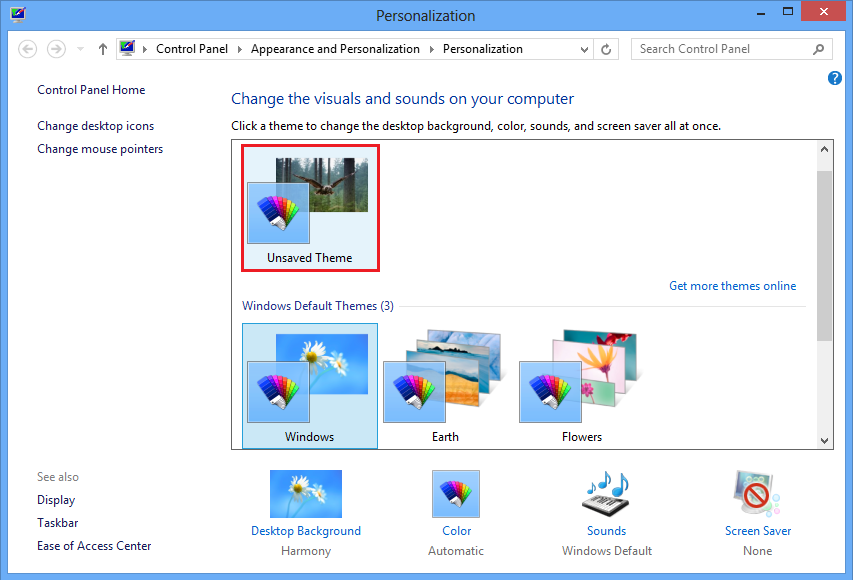Screen dimensions: 853x580
Task: Click the Desktop Background link
Action: [x=306, y=530]
